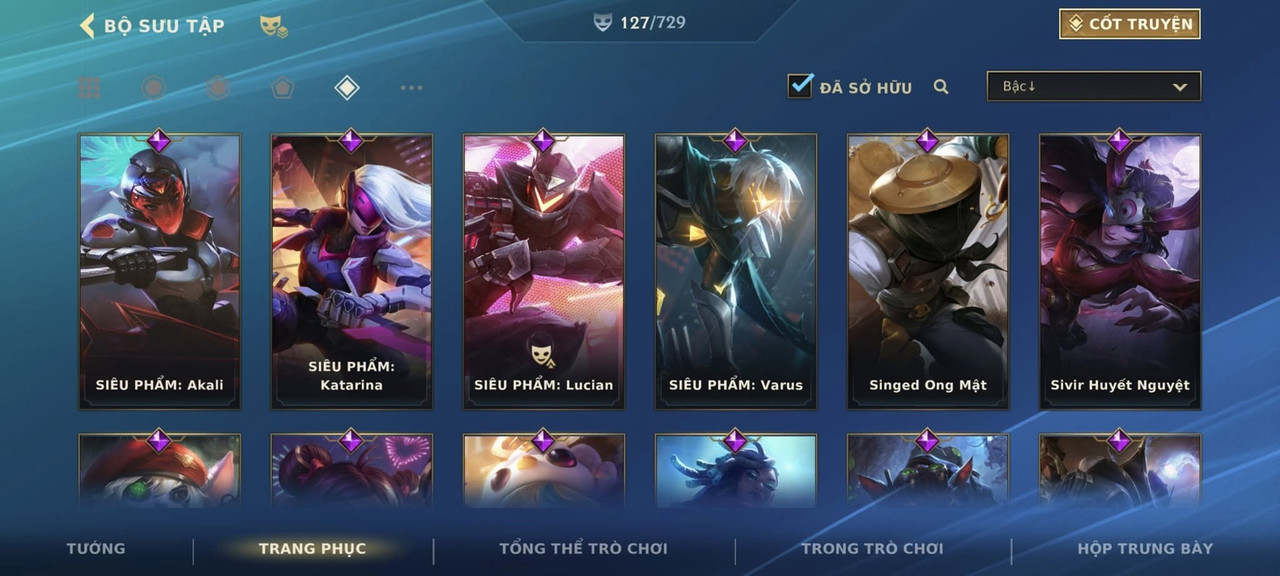This screenshot has width=1280, height=576.
Task: Click the search magnifier icon
Action: (941, 87)
